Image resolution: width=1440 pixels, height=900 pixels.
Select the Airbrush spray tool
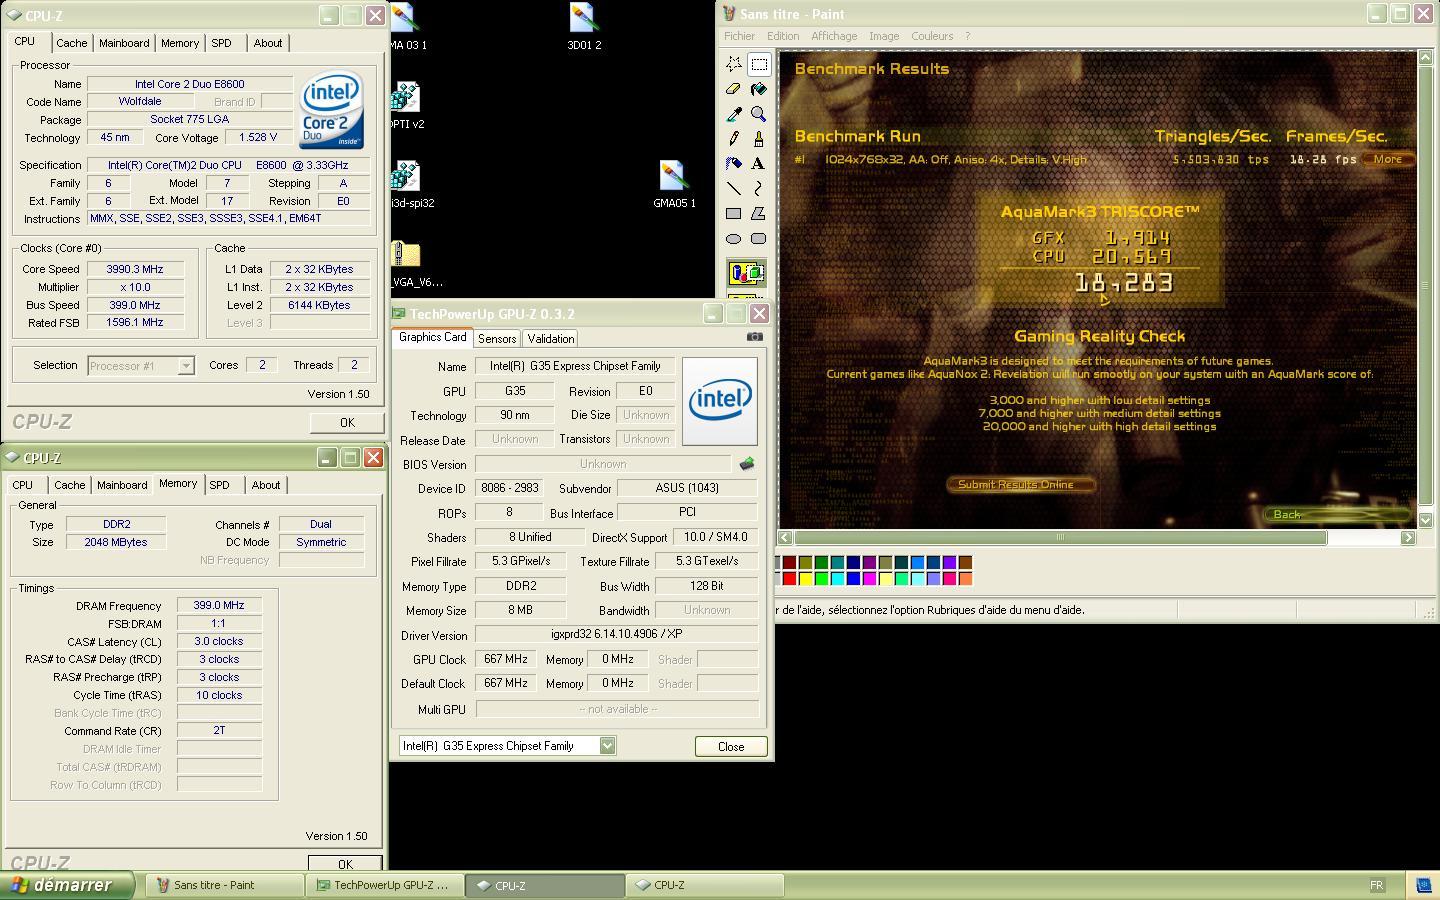[734, 163]
